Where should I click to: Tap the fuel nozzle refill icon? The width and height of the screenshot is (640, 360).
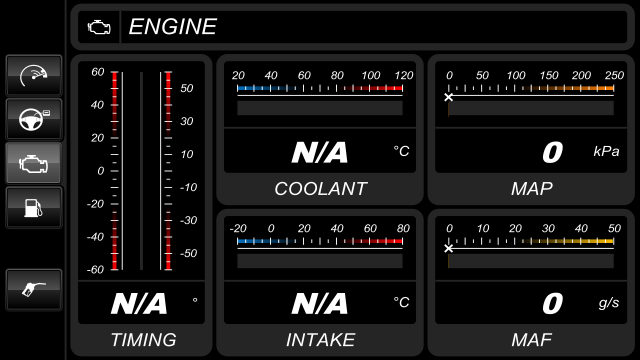point(34,290)
